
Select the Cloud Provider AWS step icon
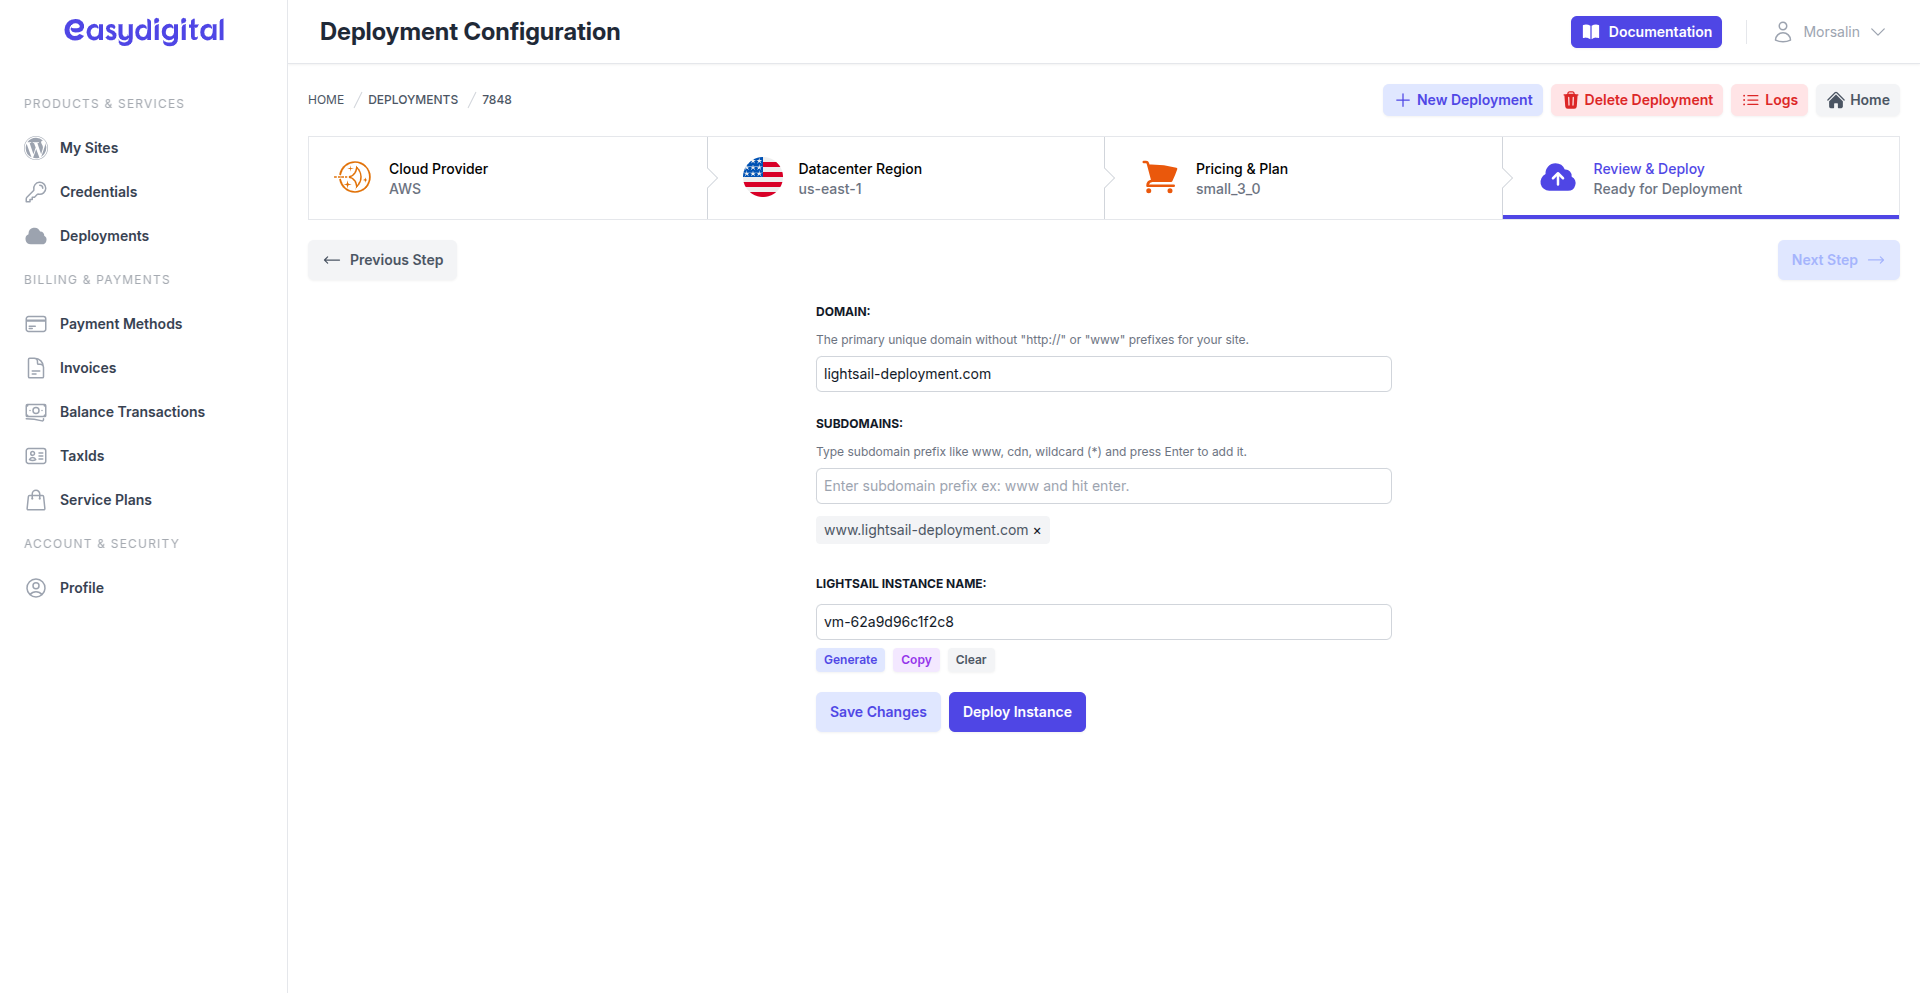pyautogui.click(x=352, y=177)
